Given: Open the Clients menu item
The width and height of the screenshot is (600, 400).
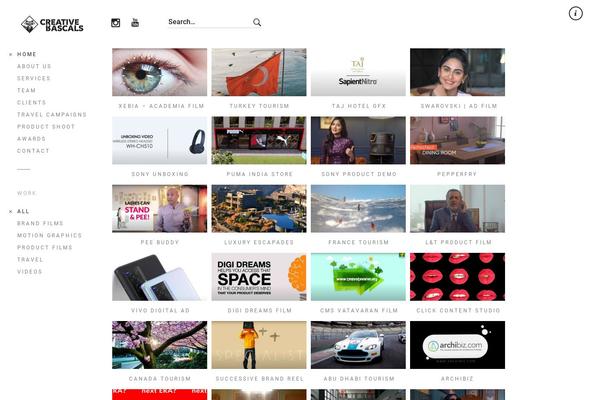Looking at the screenshot, I should click(31, 103).
